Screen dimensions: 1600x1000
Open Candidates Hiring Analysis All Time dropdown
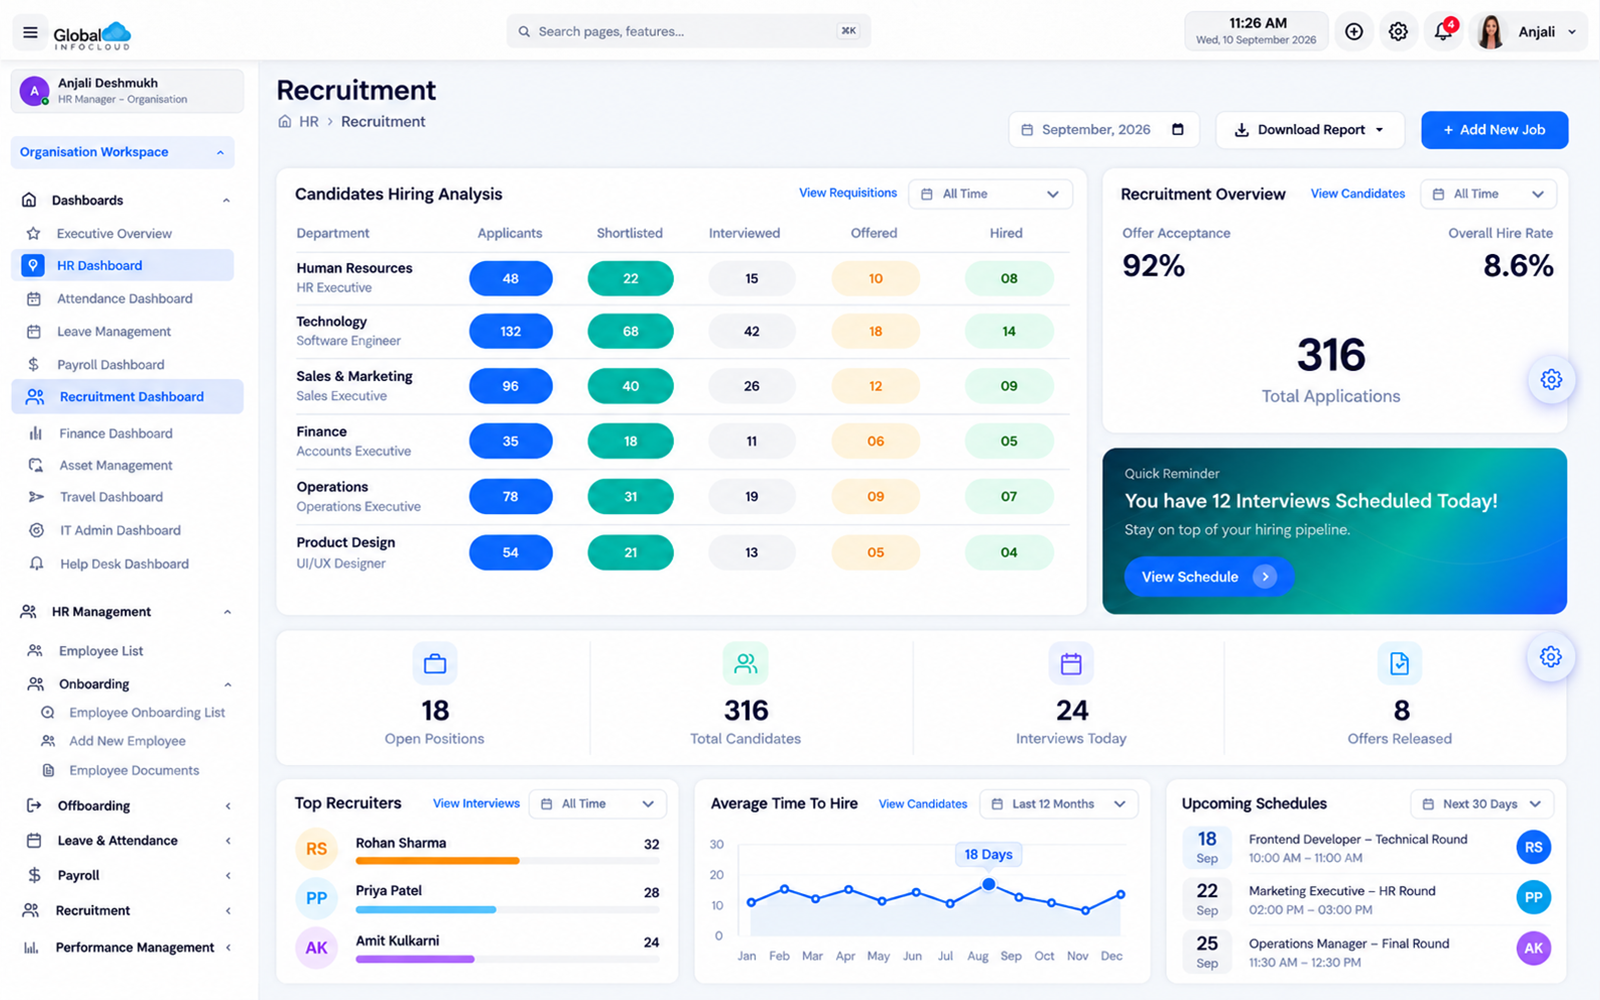[x=990, y=194]
